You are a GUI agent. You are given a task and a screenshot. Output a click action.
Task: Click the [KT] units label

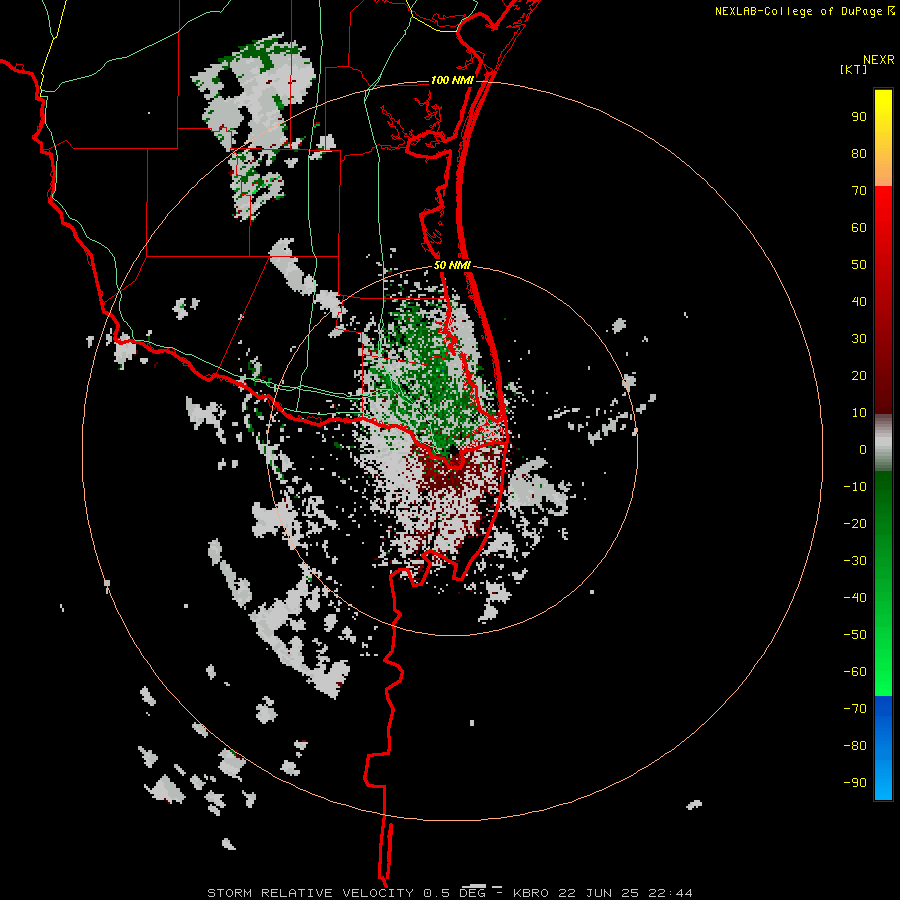point(854,69)
